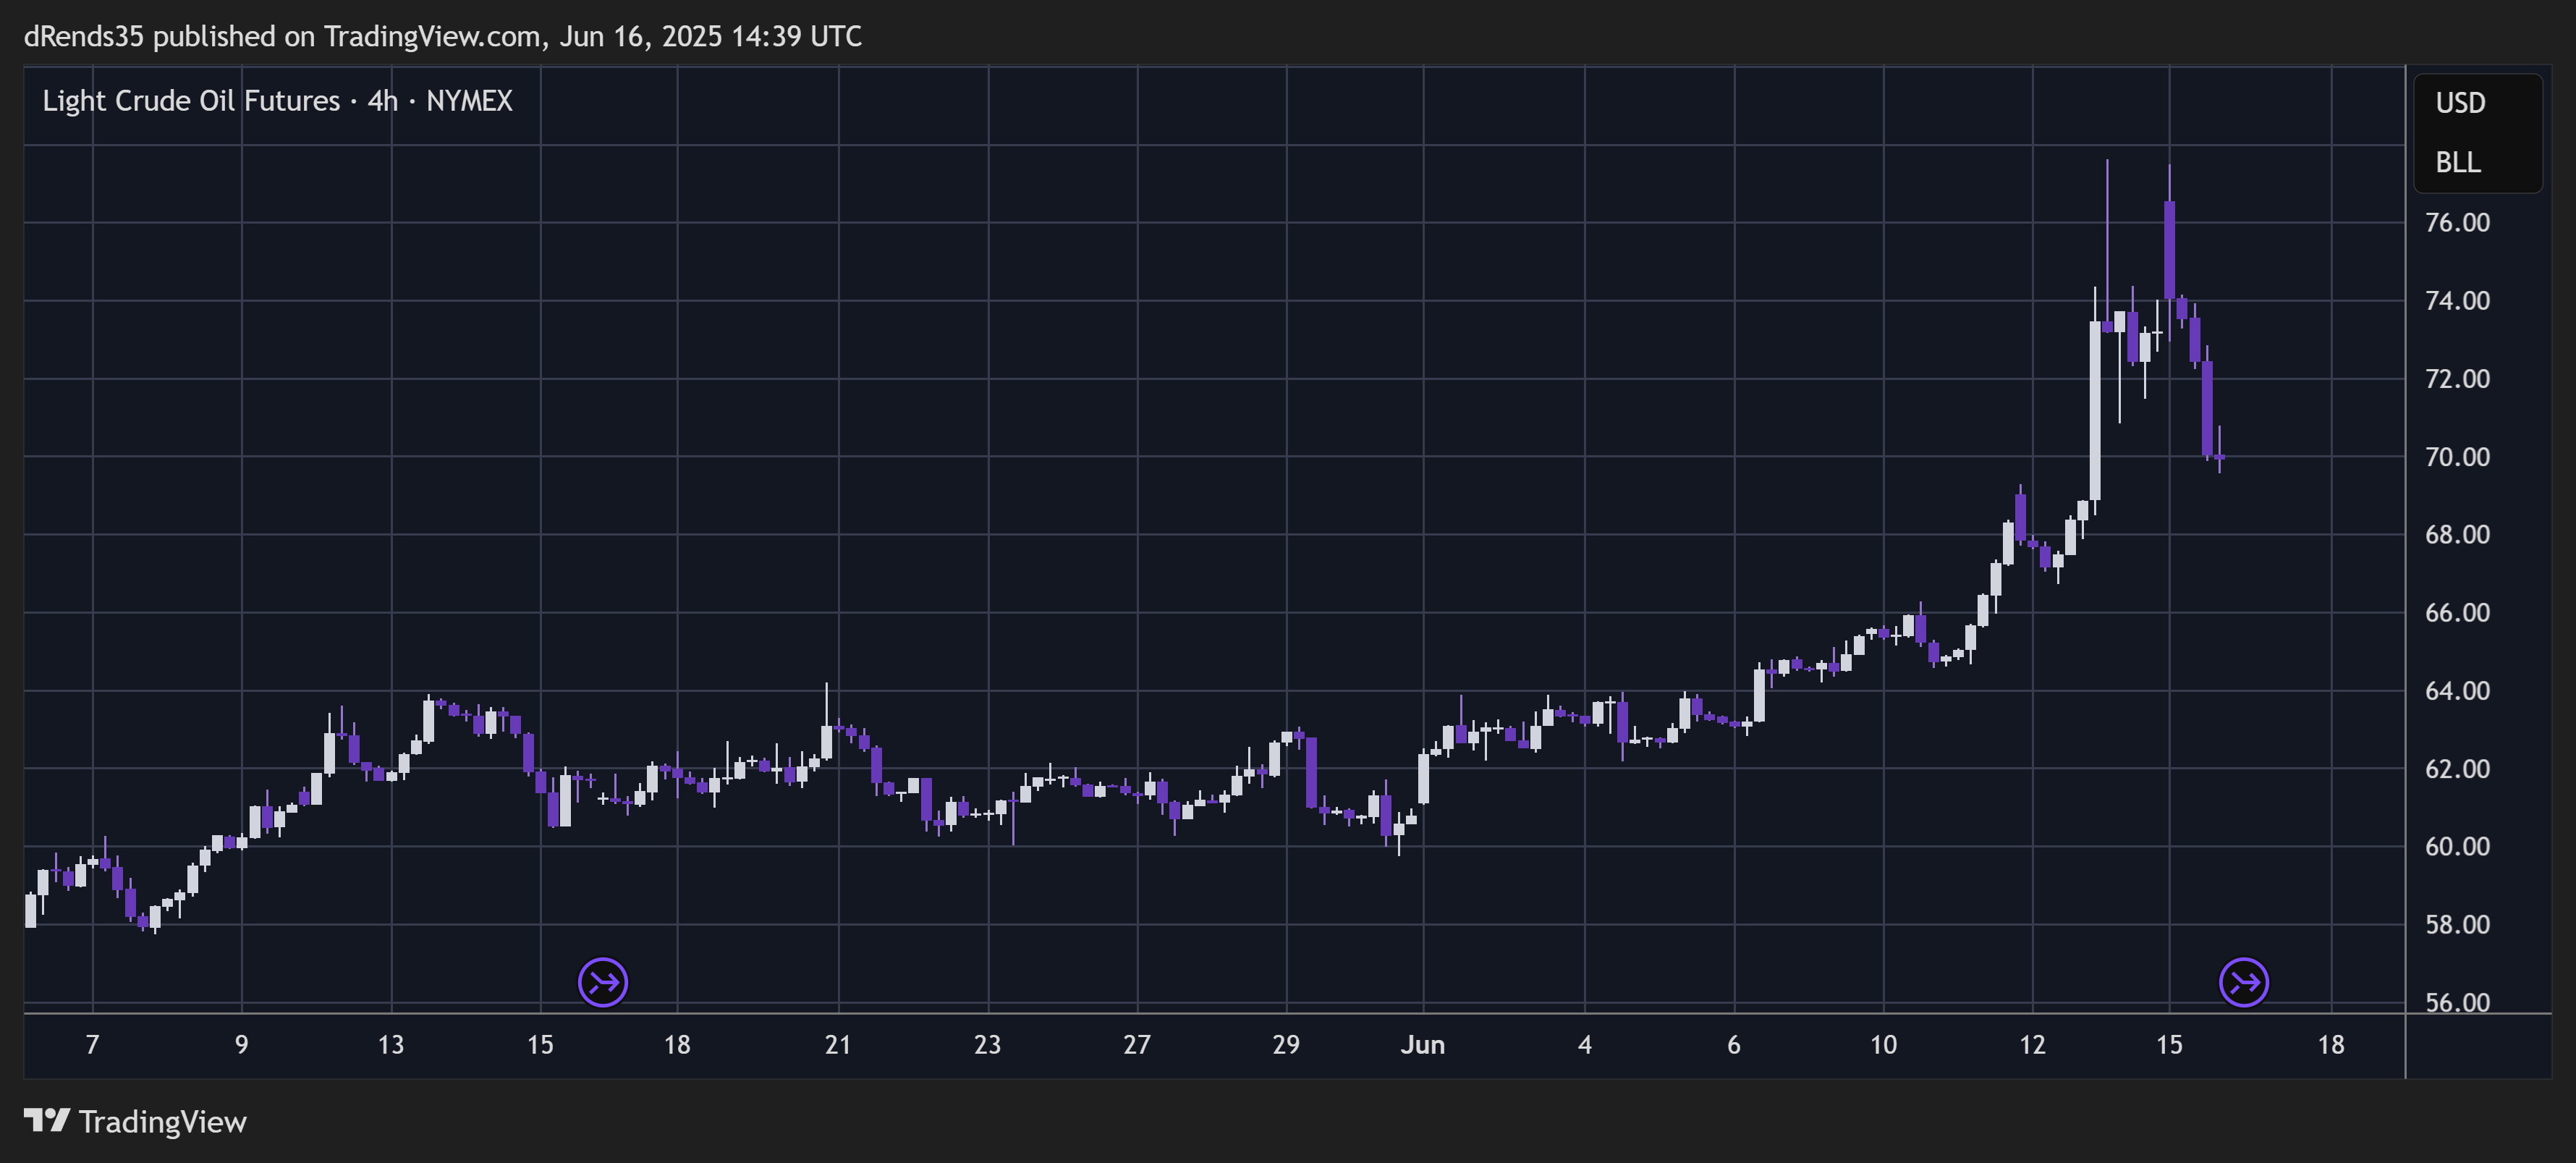Image resolution: width=2576 pixels, height=1163 pixels.
Task: Click the 29 date label on time axis
Action: point(1286,1045)
